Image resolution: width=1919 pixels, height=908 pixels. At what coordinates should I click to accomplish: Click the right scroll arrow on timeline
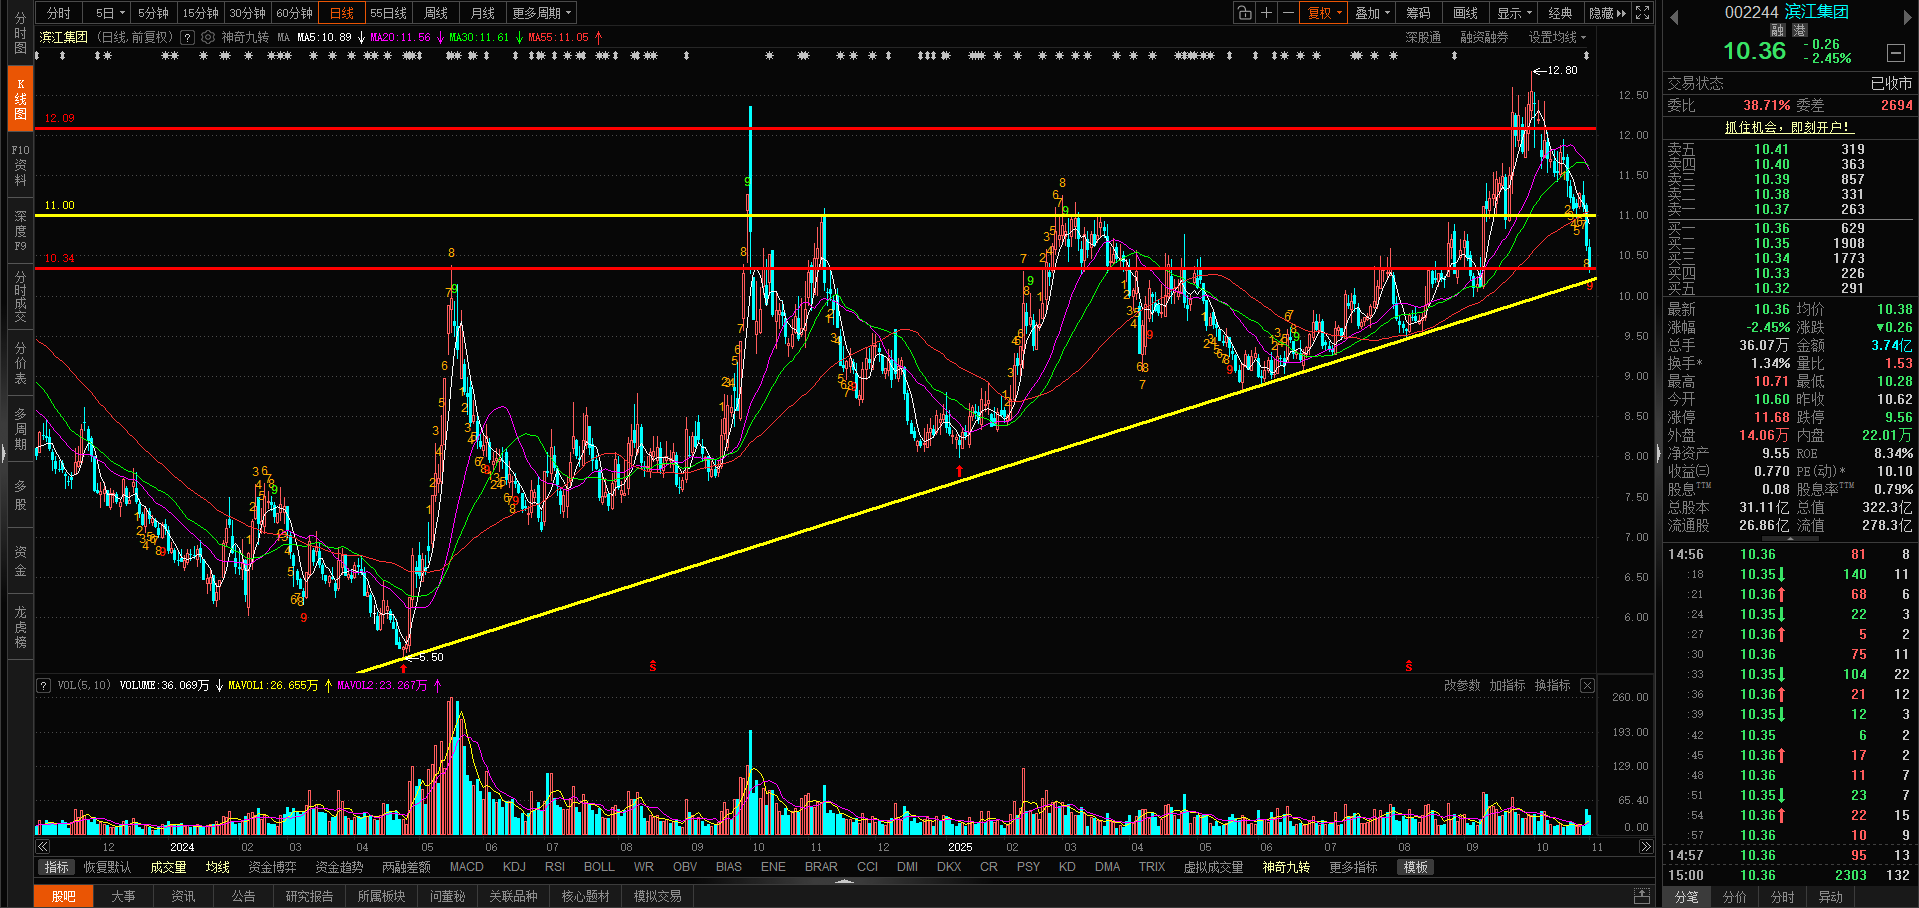pyautogui.click(x=1645, y=847)
